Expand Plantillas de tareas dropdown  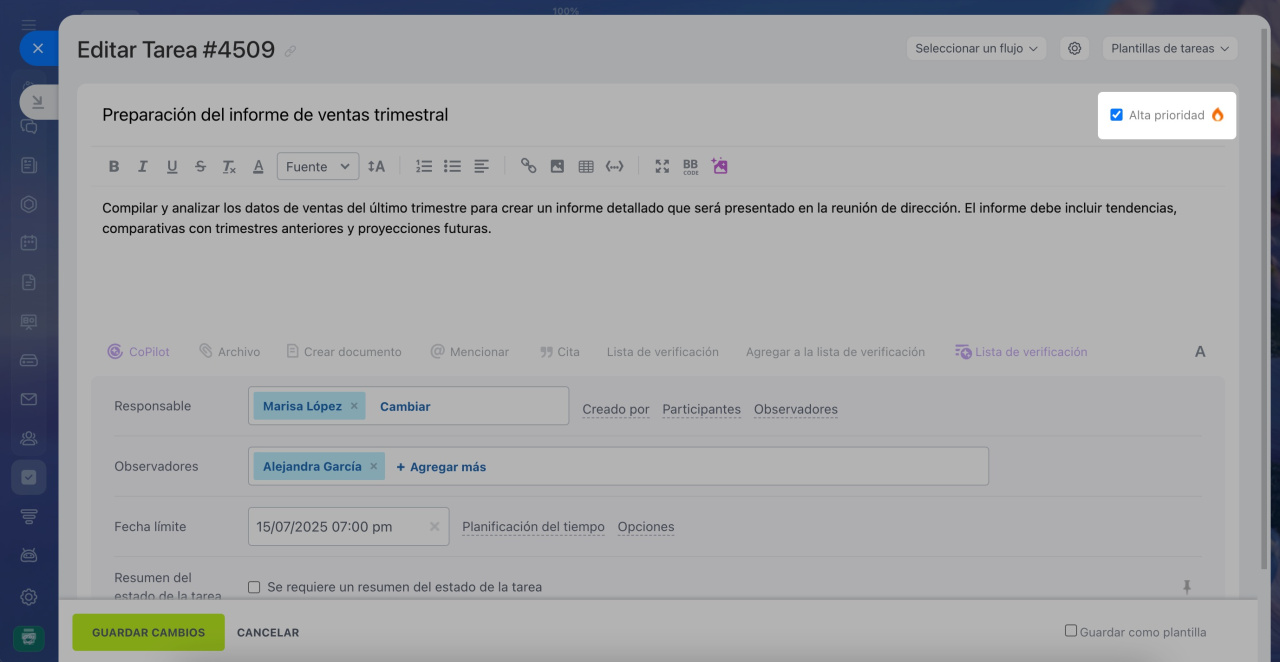click(1170, 48)
